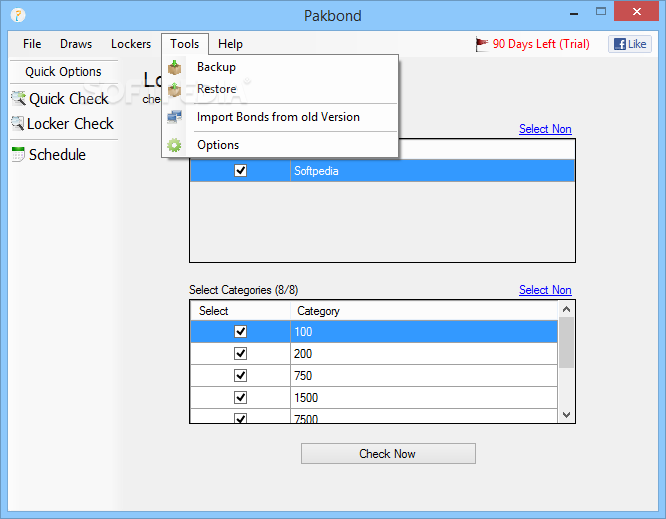Uncheck the Softpedia locker checkbox
Image resolution: width=666 pixels, height=519 pixels.
(240, 171)
